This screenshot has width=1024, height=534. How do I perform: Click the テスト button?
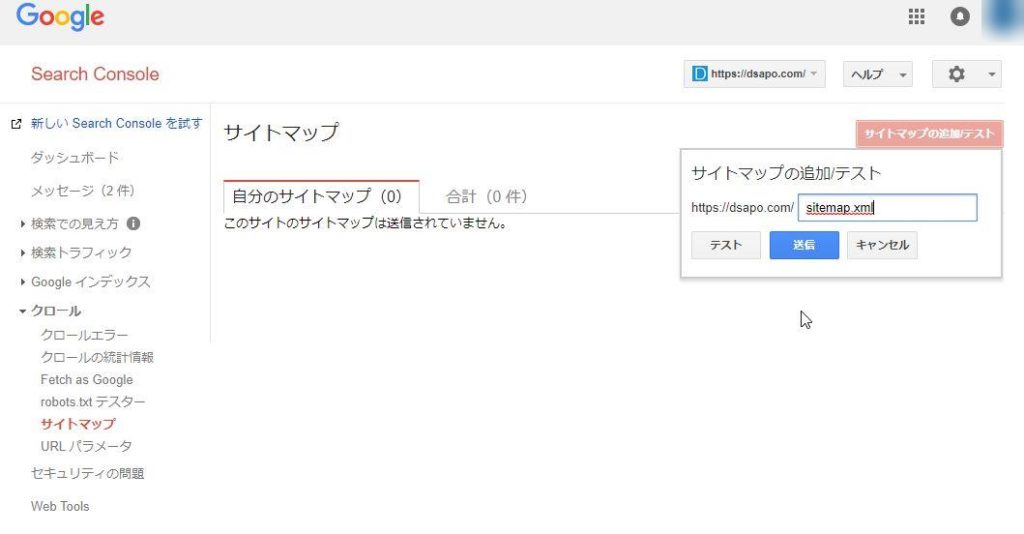click(x=726, y=245)
